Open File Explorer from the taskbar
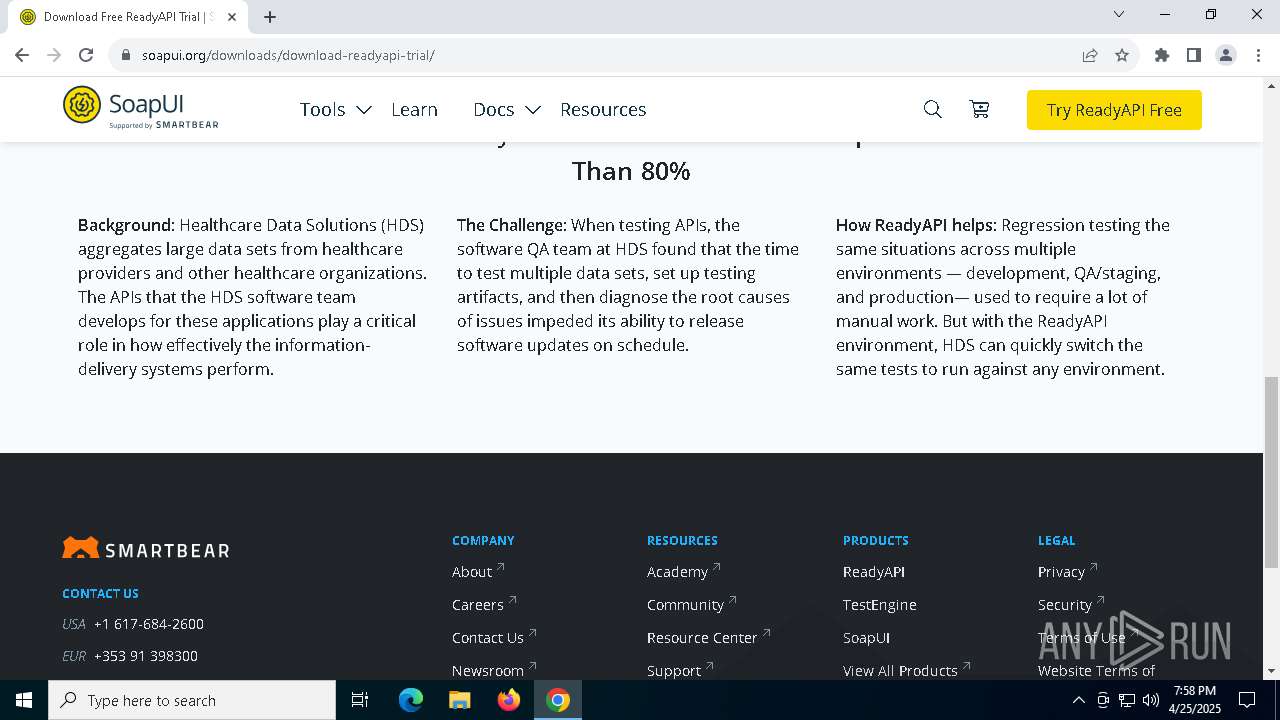 pos(460,700)
